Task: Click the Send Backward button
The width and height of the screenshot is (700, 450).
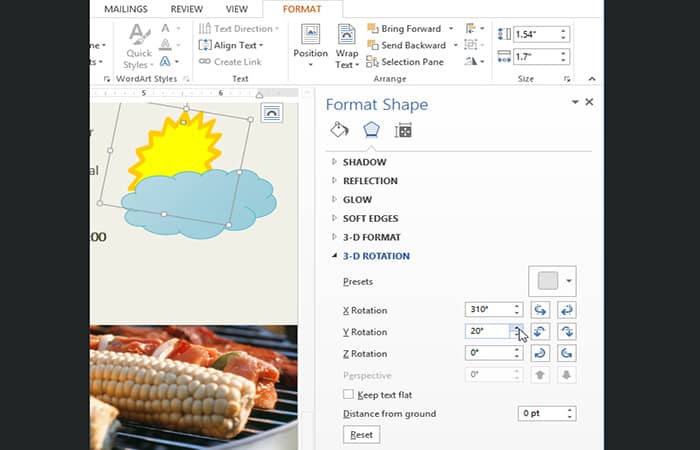Action: click(x=407, y=45)
